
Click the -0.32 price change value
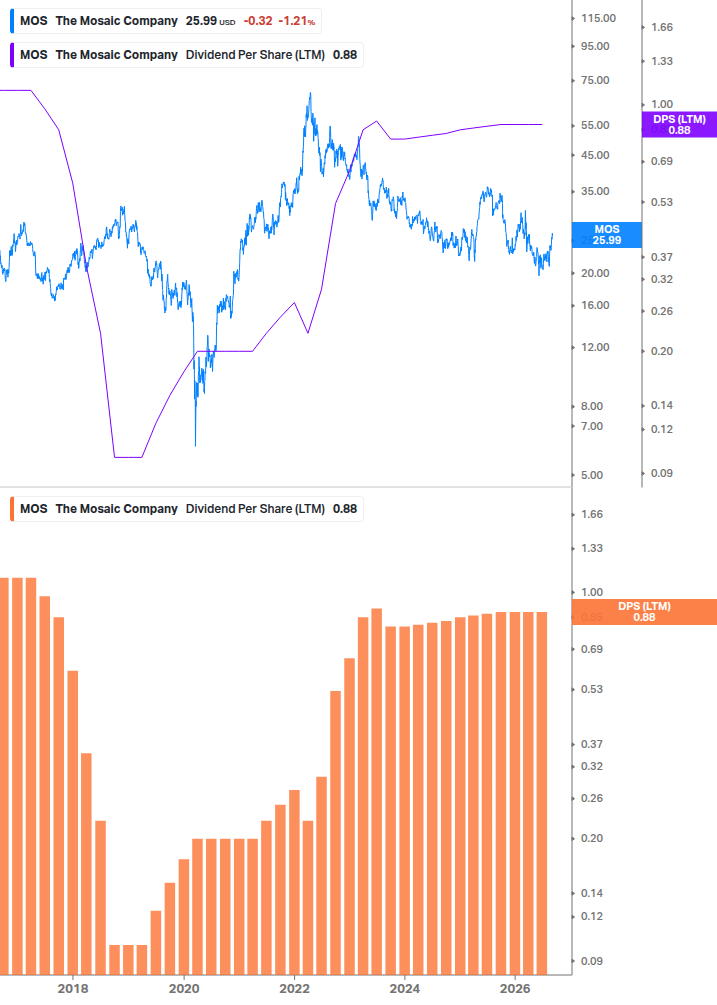click(x=258, y=21)
